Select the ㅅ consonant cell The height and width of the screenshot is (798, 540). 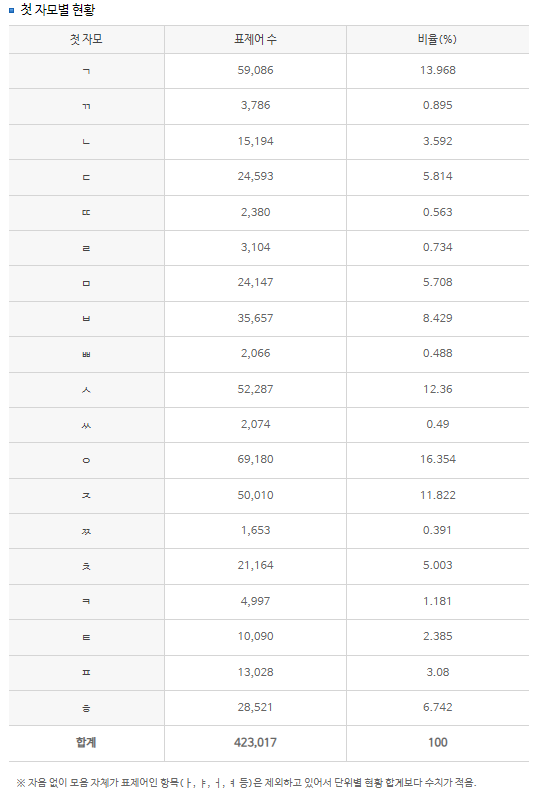point(86,389)
